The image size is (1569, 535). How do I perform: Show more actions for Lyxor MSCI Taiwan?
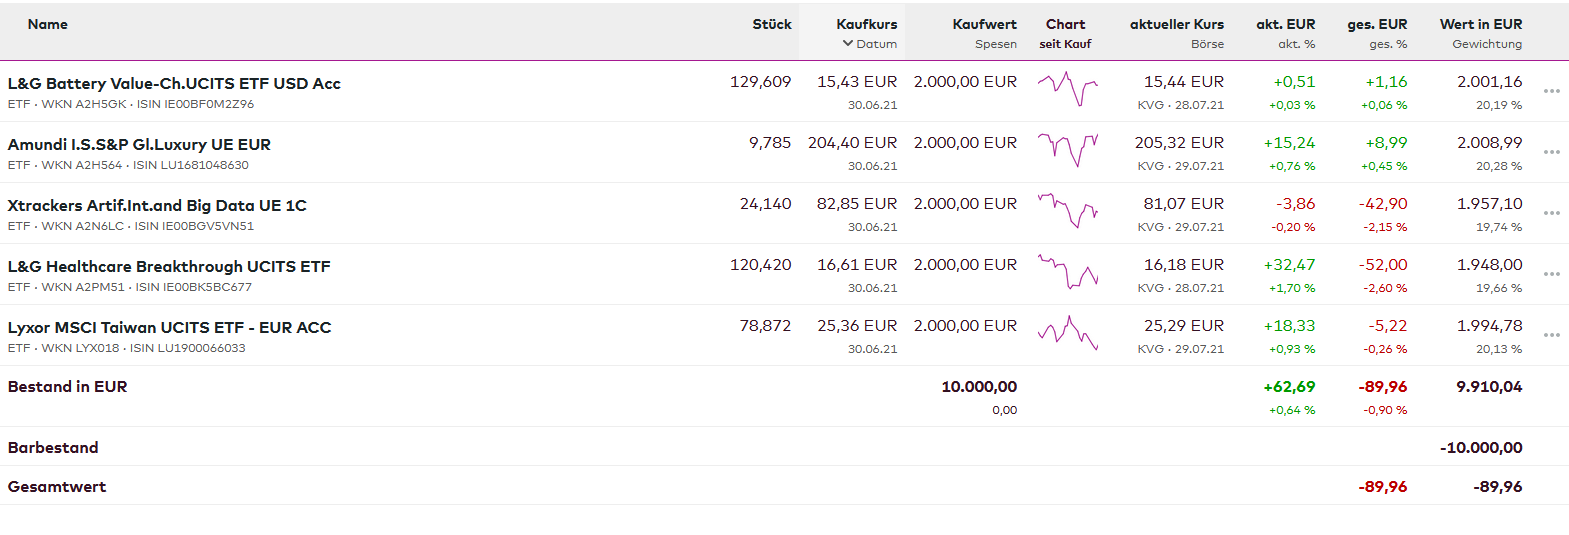click(1551, 335)
